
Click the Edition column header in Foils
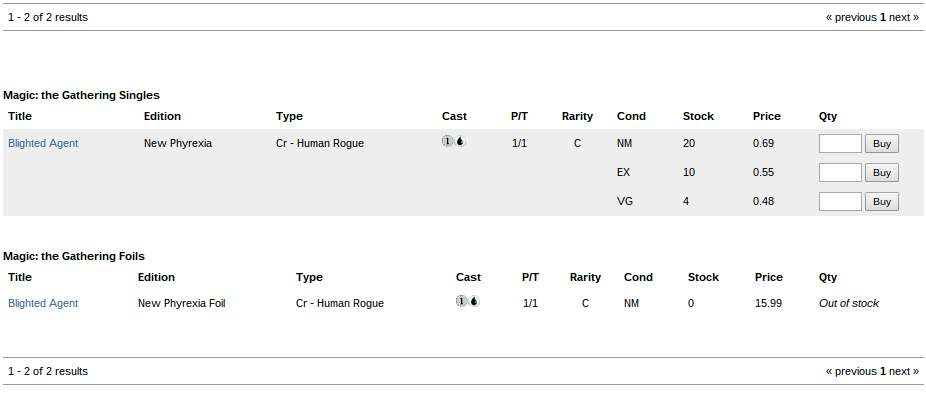(x=156, y=277)
